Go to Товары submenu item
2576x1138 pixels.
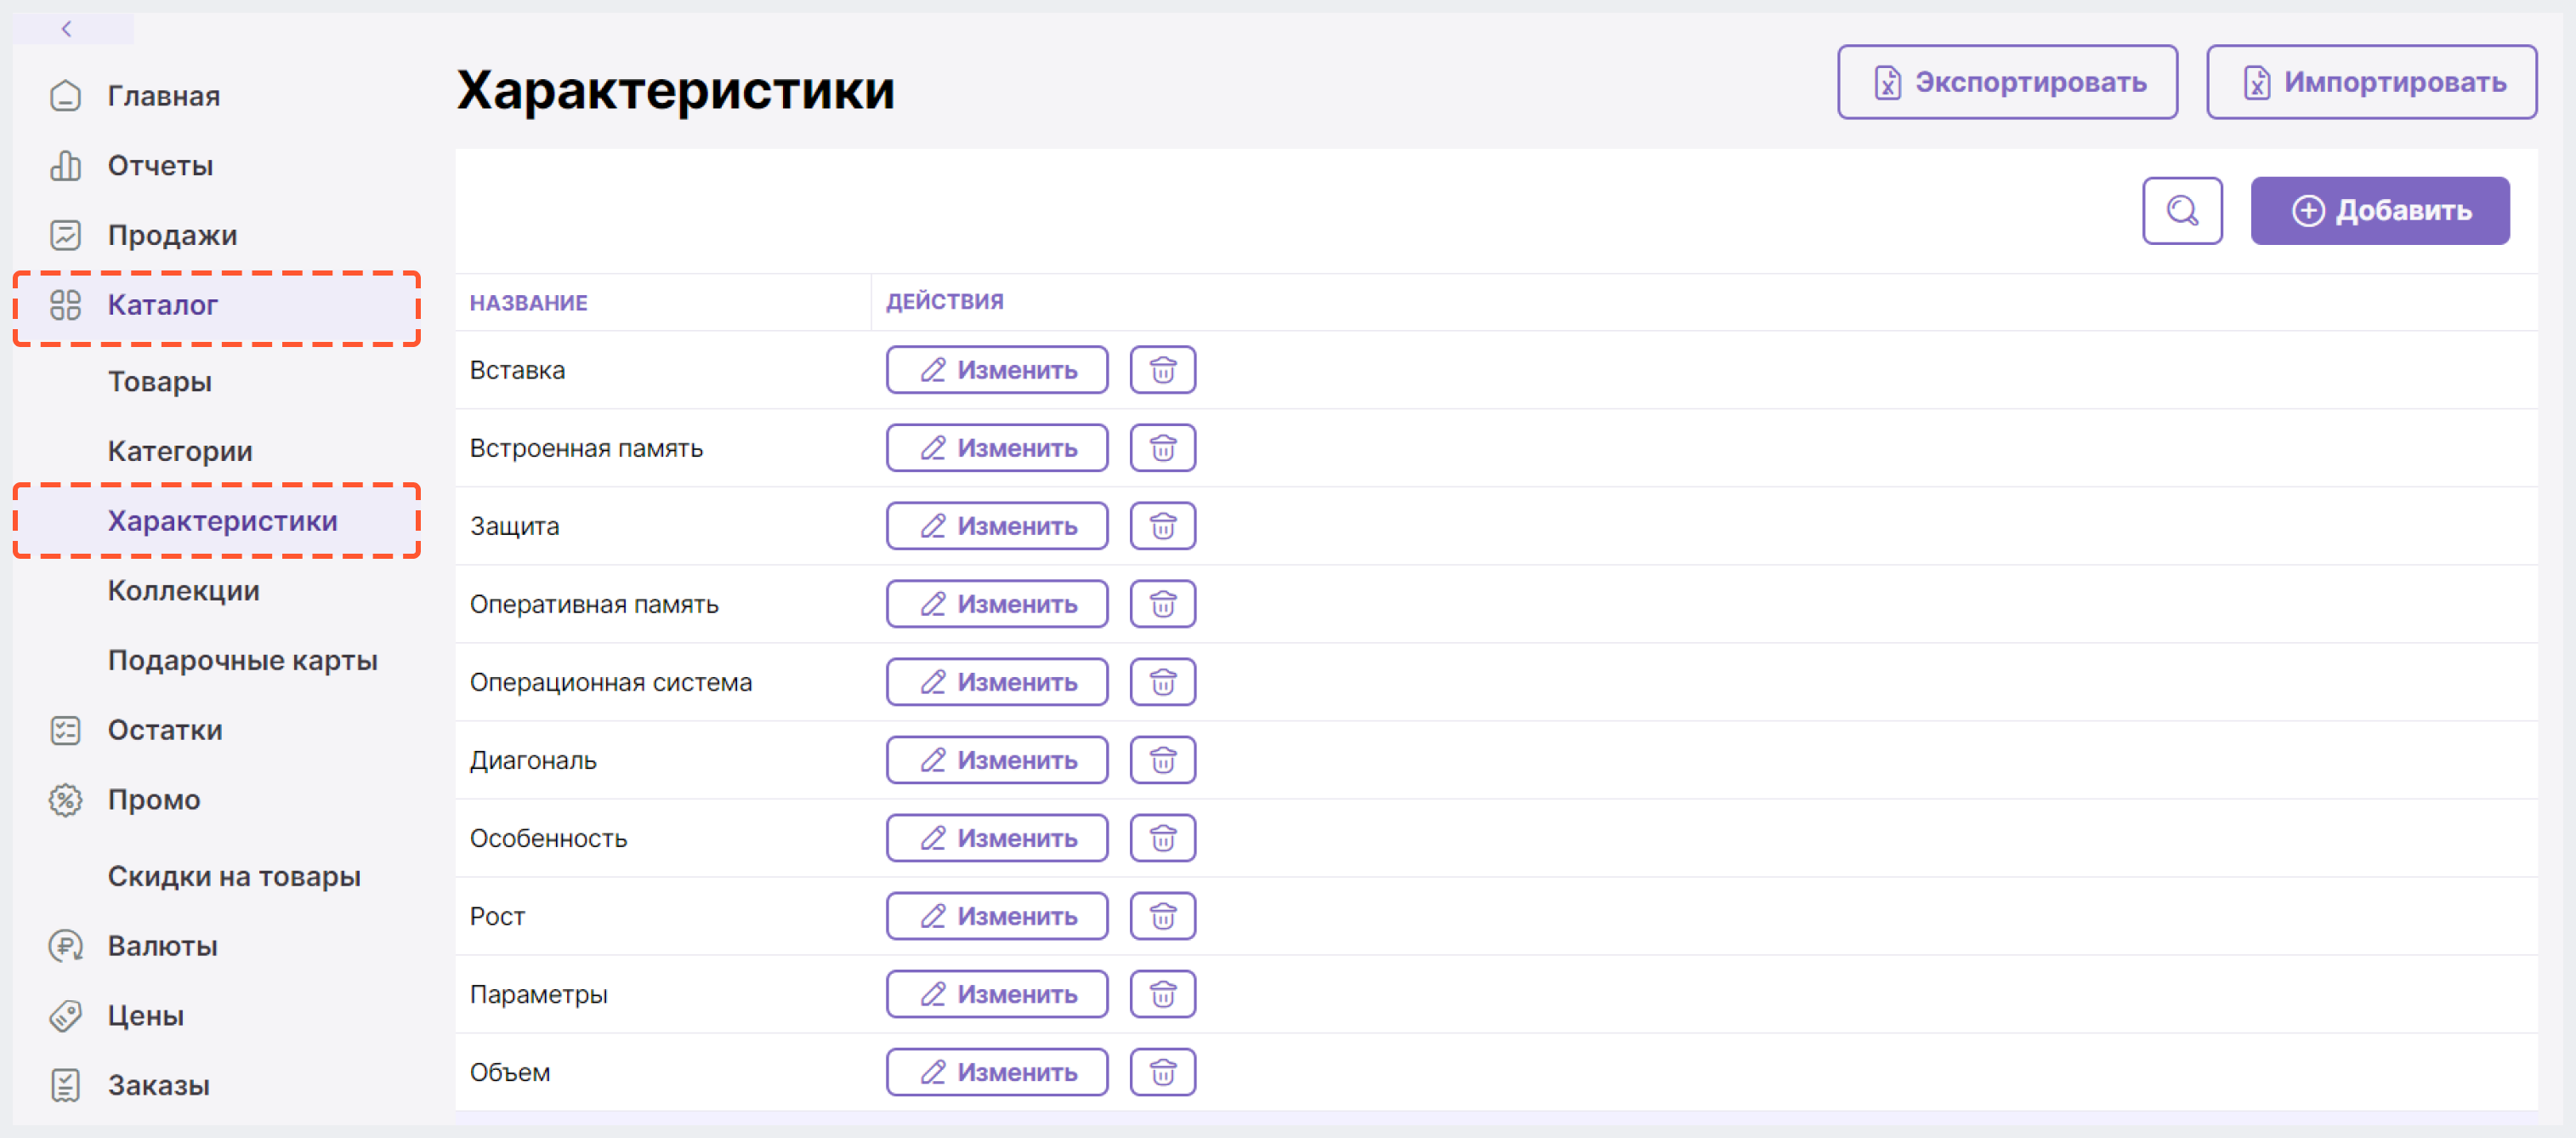(160, 381)
